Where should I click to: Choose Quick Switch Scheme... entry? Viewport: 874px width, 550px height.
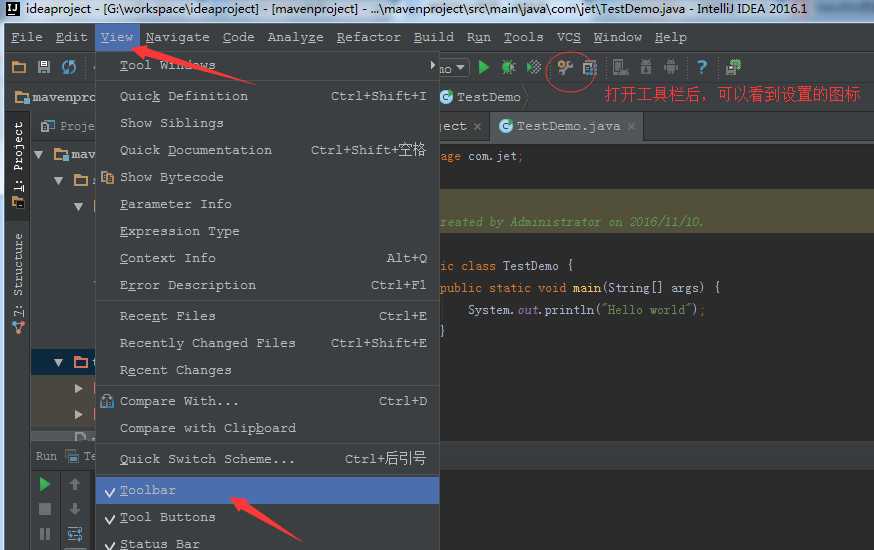(268, 459)
